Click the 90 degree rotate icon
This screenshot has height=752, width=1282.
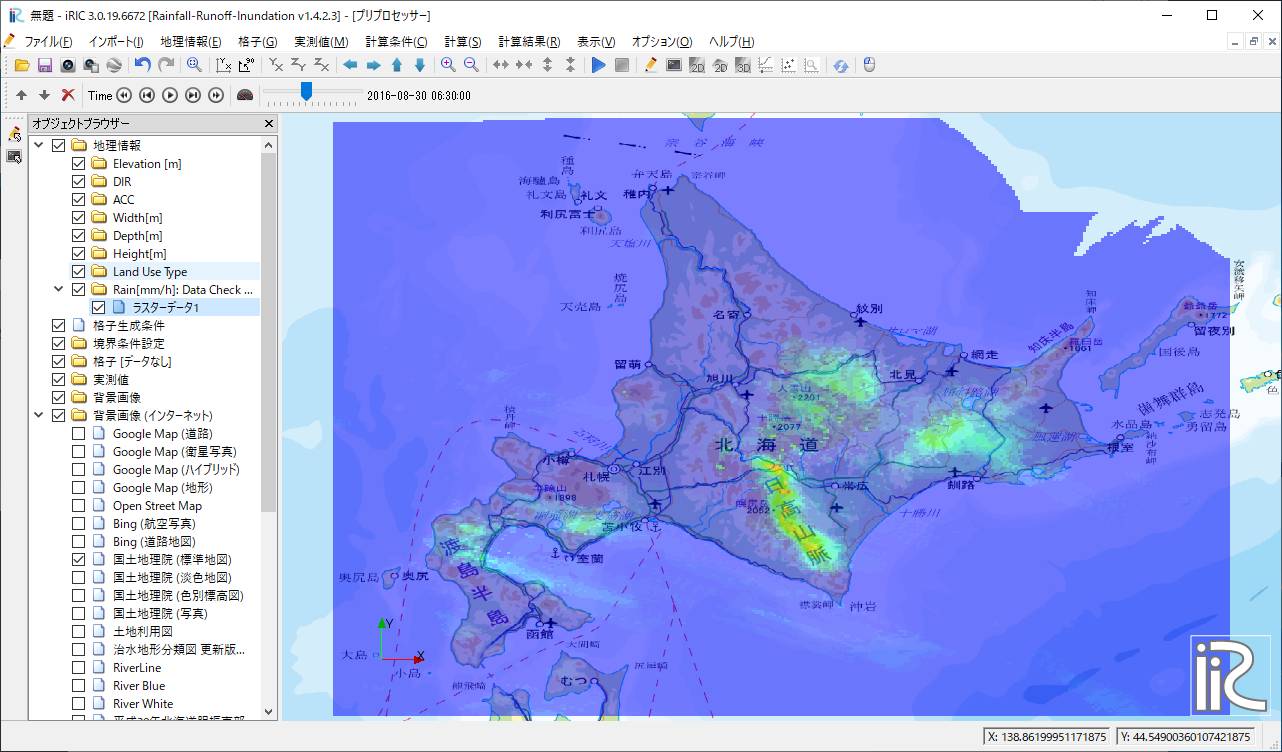pyautogui.click(x=246, y=65)
